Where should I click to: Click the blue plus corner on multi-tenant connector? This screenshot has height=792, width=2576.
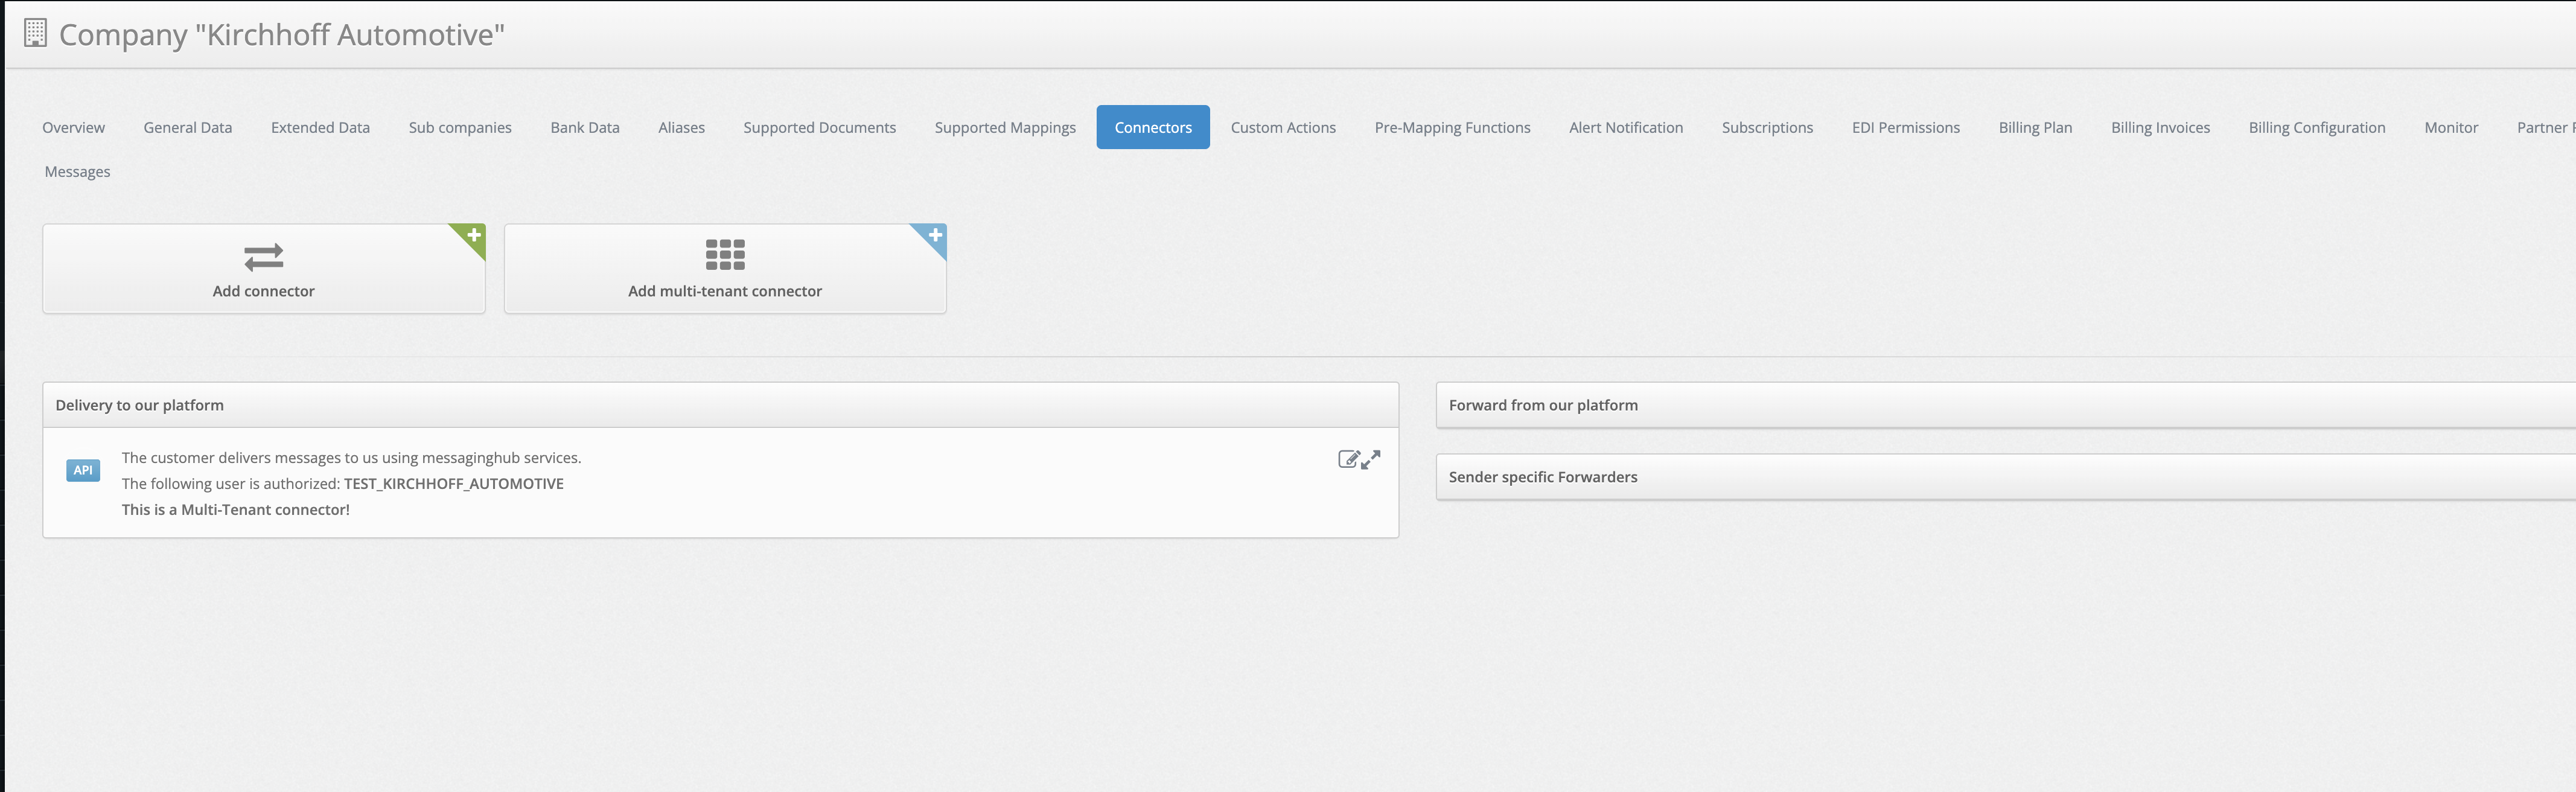coord(933,237)
